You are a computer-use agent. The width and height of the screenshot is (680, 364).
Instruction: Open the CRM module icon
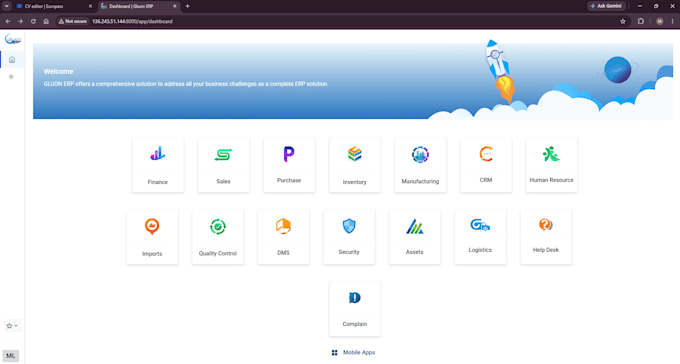pos(486,154)
